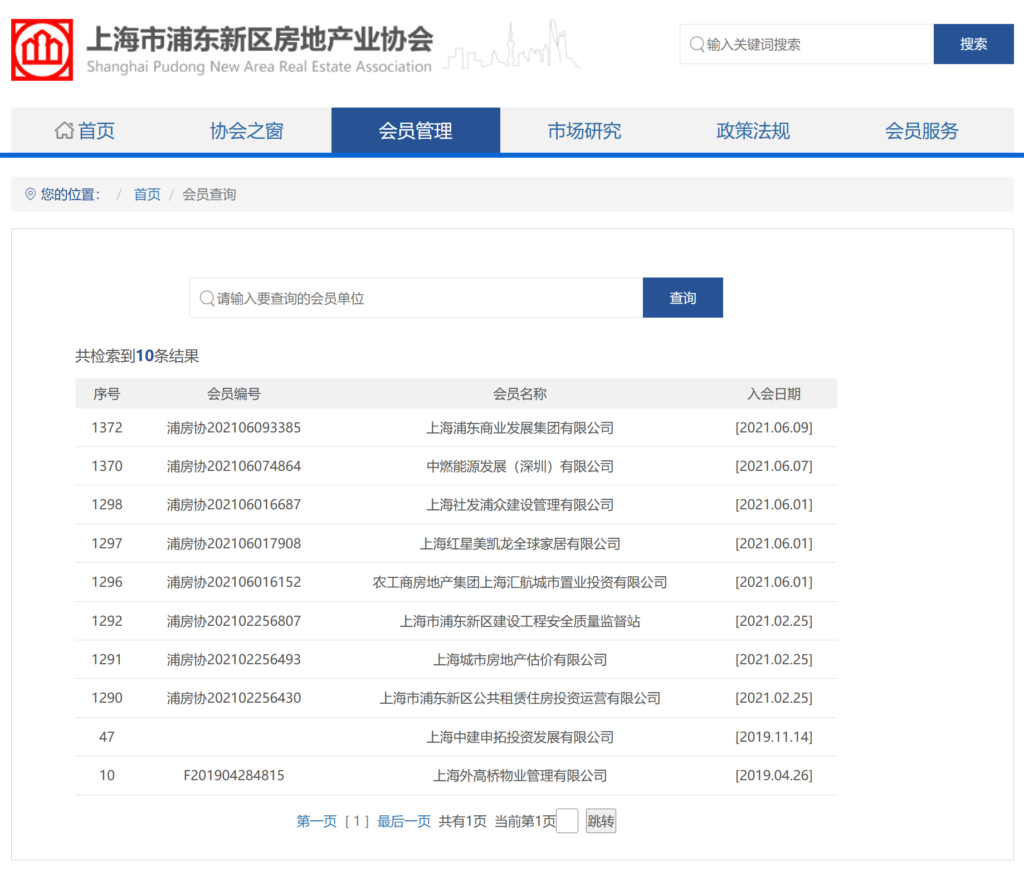Click the location pin icon in breadcrumb
This screenshot has width=1024, height=871.
[30, 194]
